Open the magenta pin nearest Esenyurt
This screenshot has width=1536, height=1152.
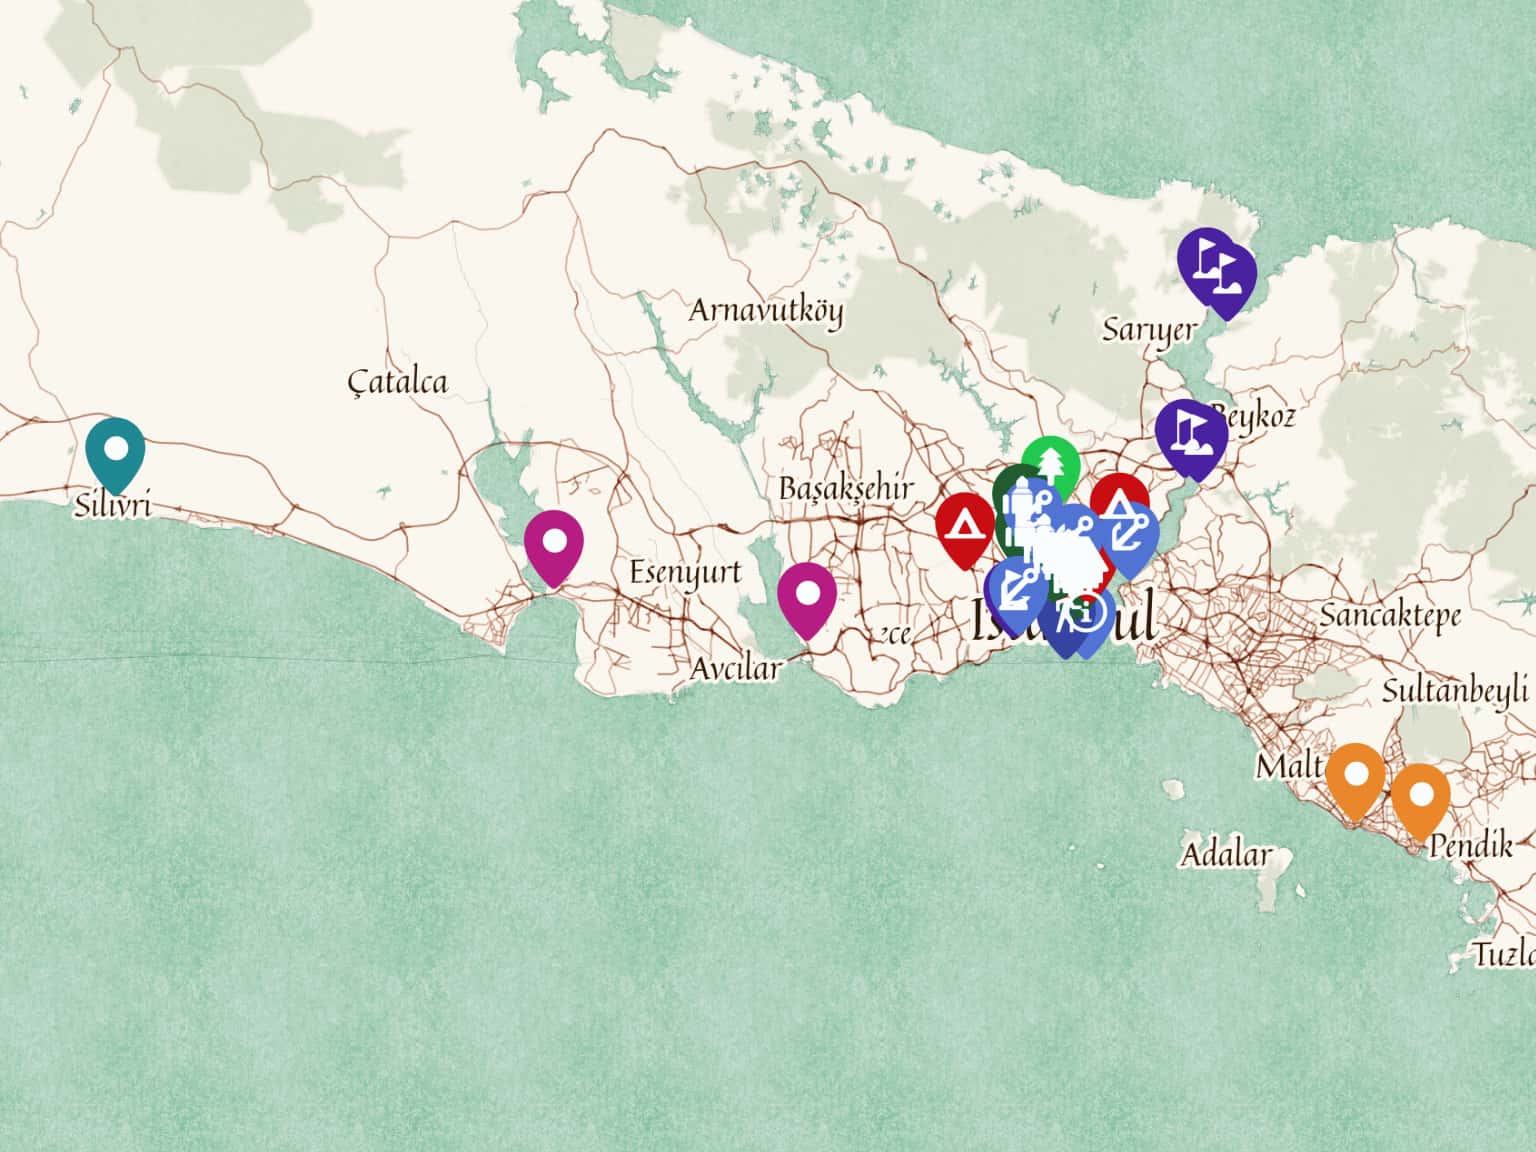(x=553, y=546)
